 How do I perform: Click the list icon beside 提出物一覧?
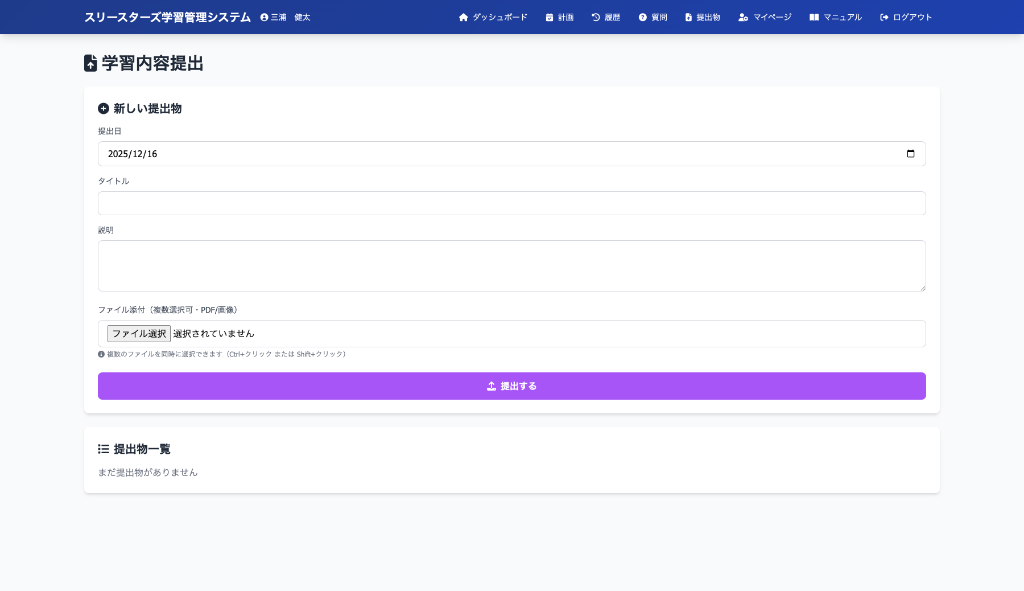coord(103,449)
